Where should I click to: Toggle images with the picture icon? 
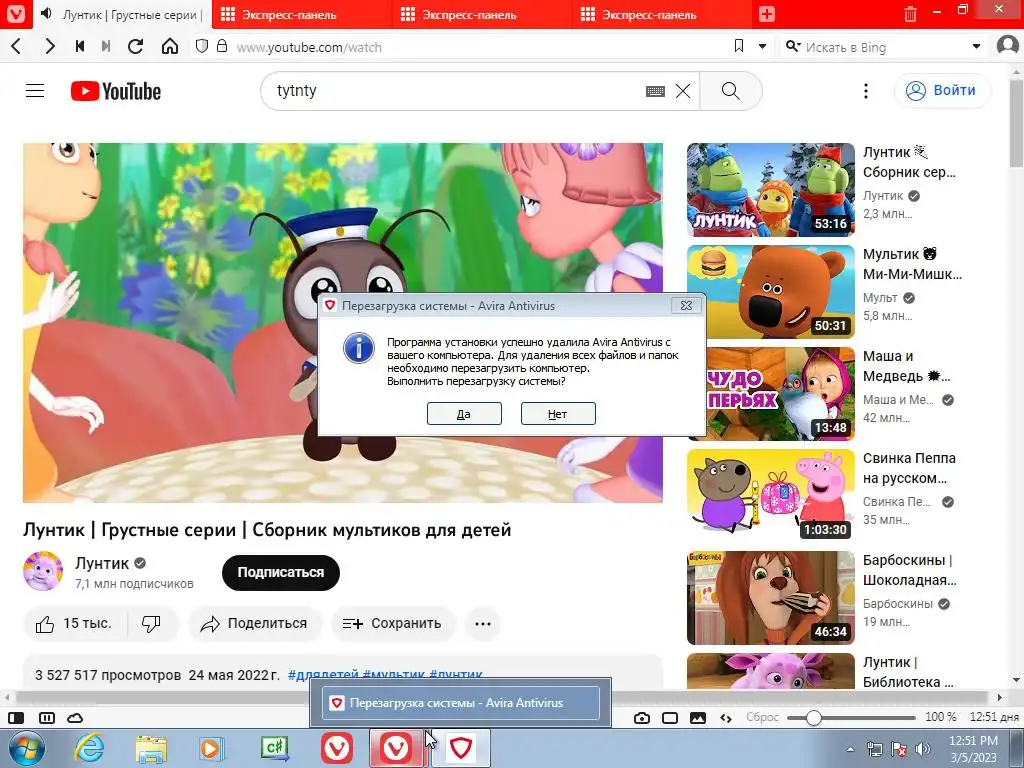tap(697, 718)
